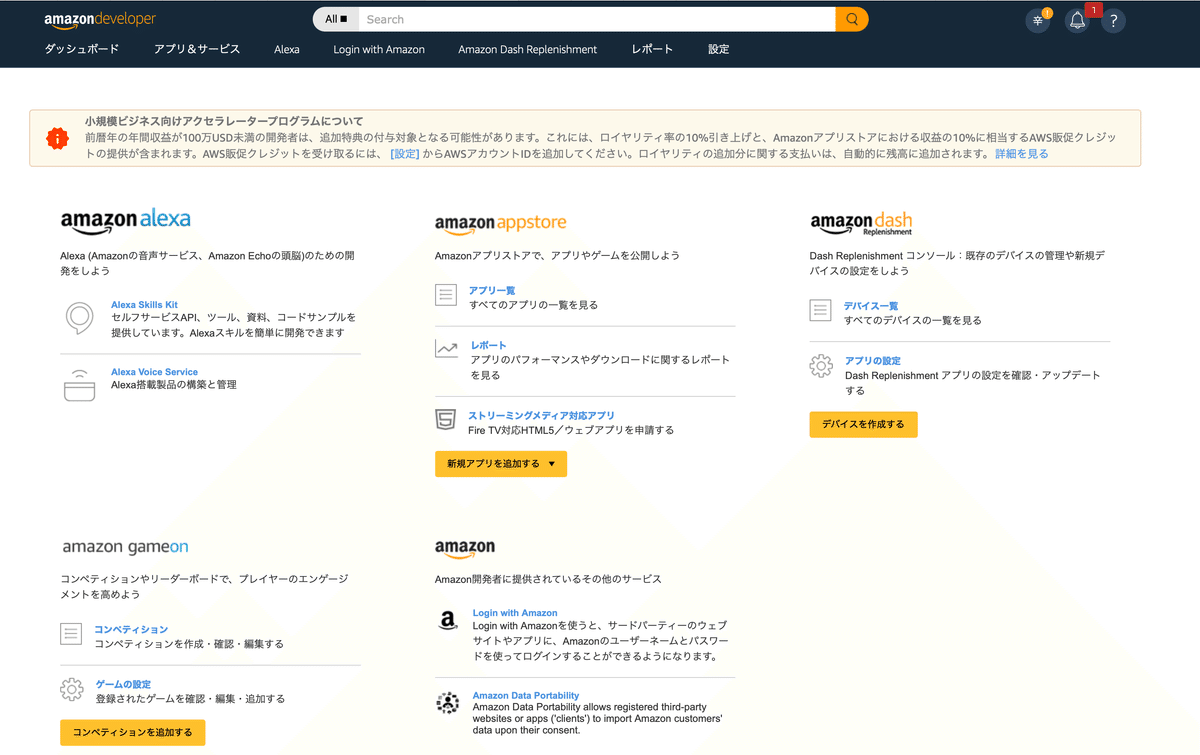Open the ゲームの設定 link
The width and height of the screenshot is (1200, 755).
click(123, 685)
